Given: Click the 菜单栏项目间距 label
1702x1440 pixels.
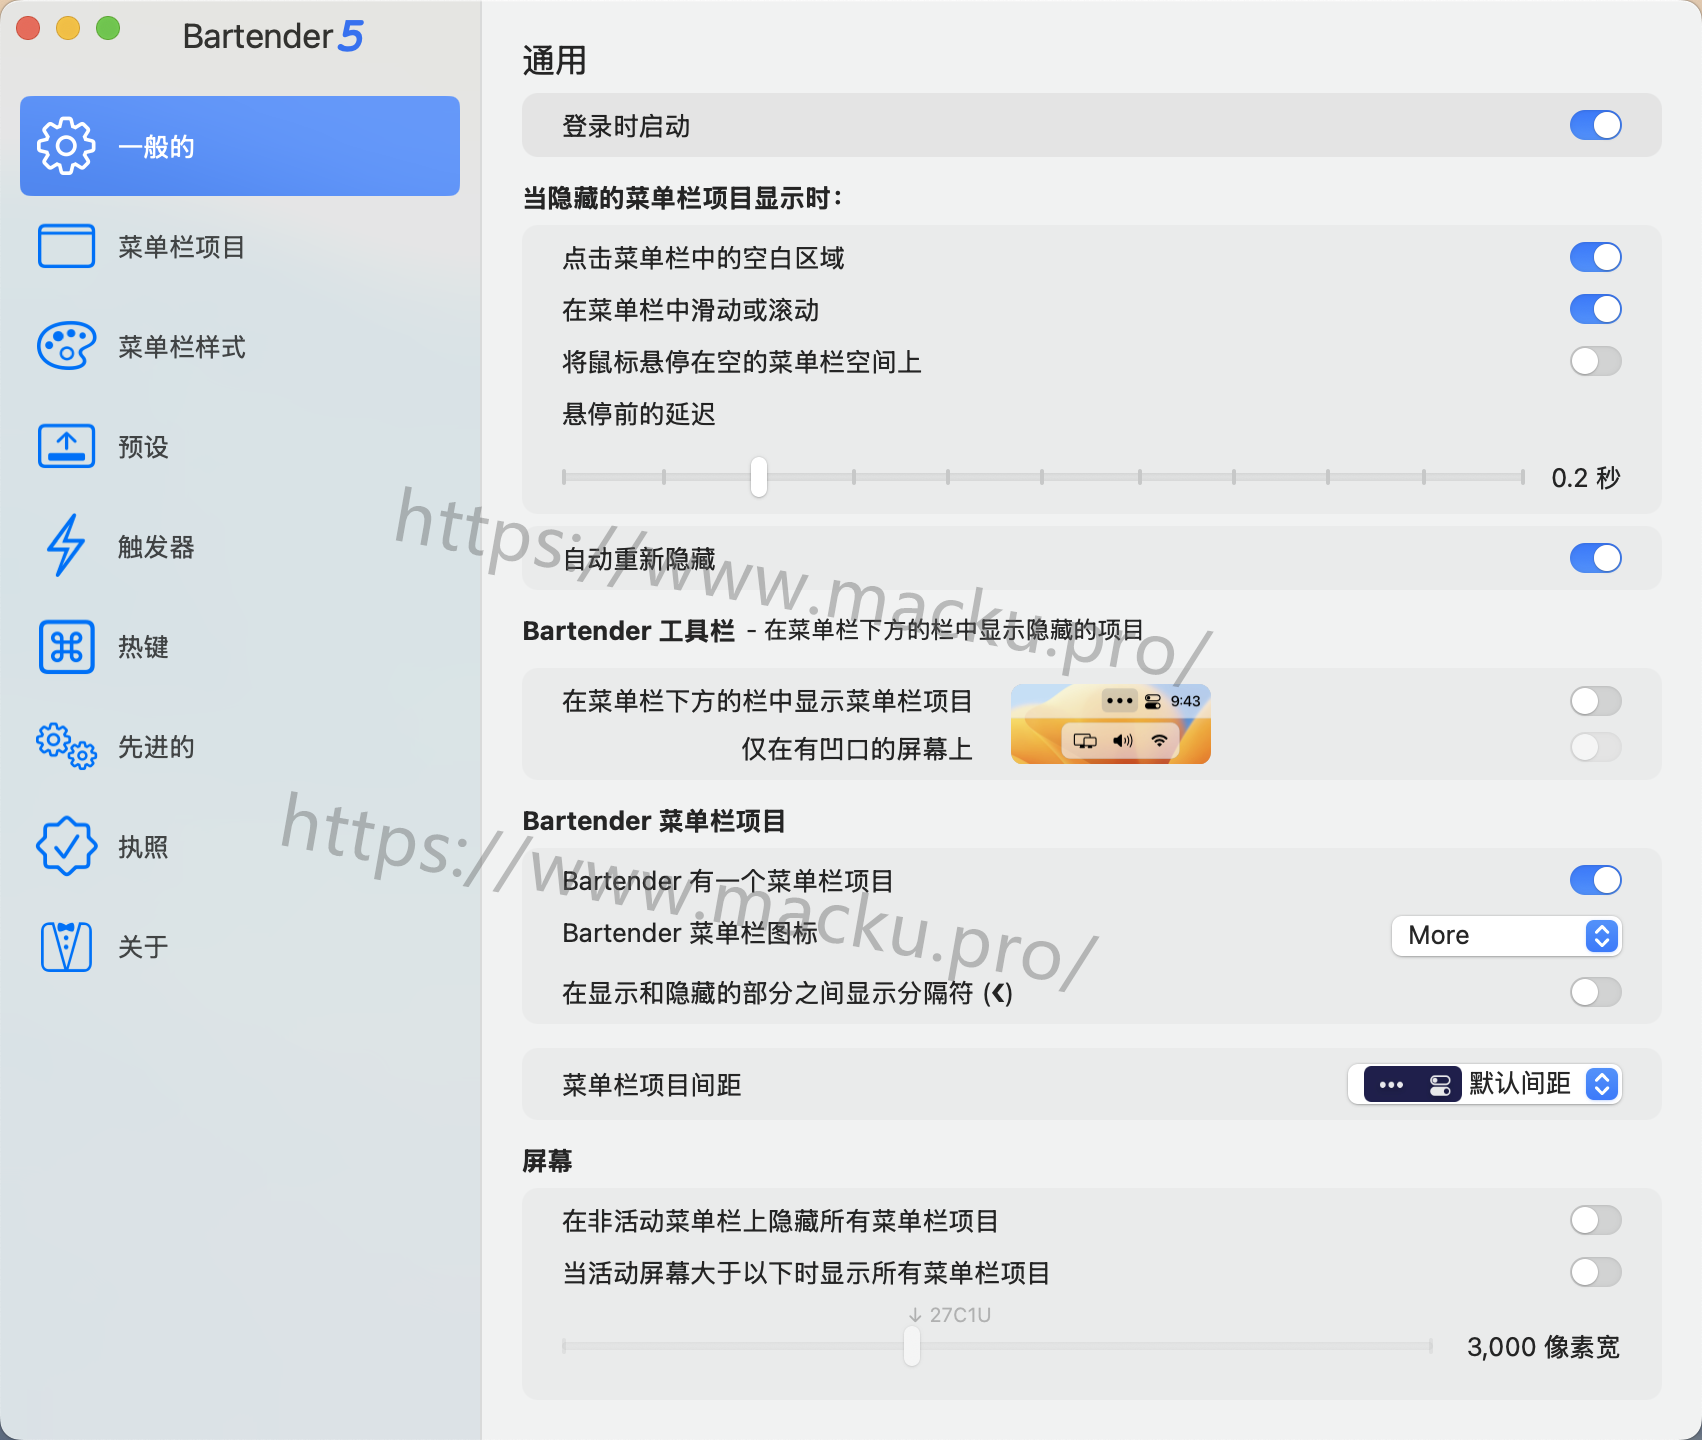Looking at the screenshot, I should (x=652, y=1085).
